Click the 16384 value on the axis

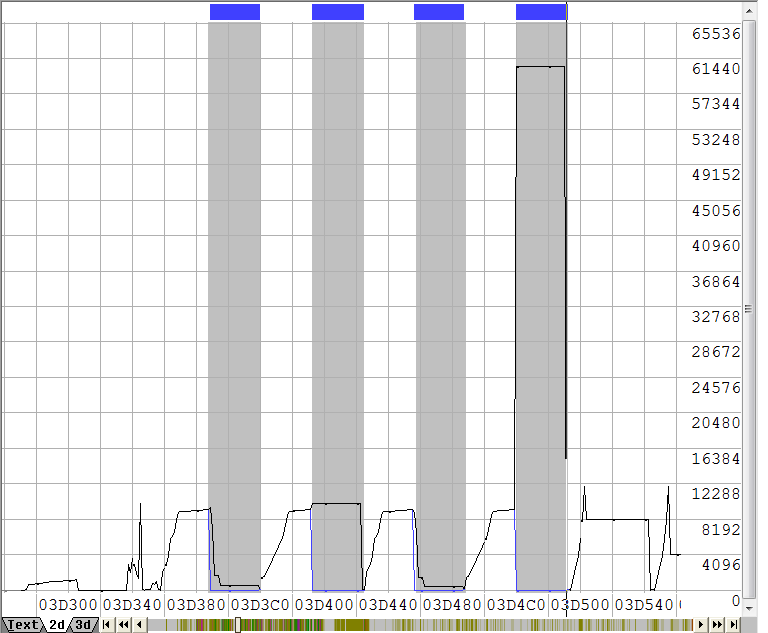pyautogui.click(x=716, y=459)
